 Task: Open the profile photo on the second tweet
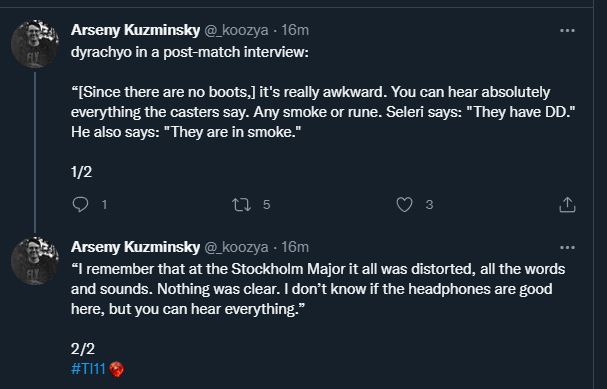(x=35, y=261)
